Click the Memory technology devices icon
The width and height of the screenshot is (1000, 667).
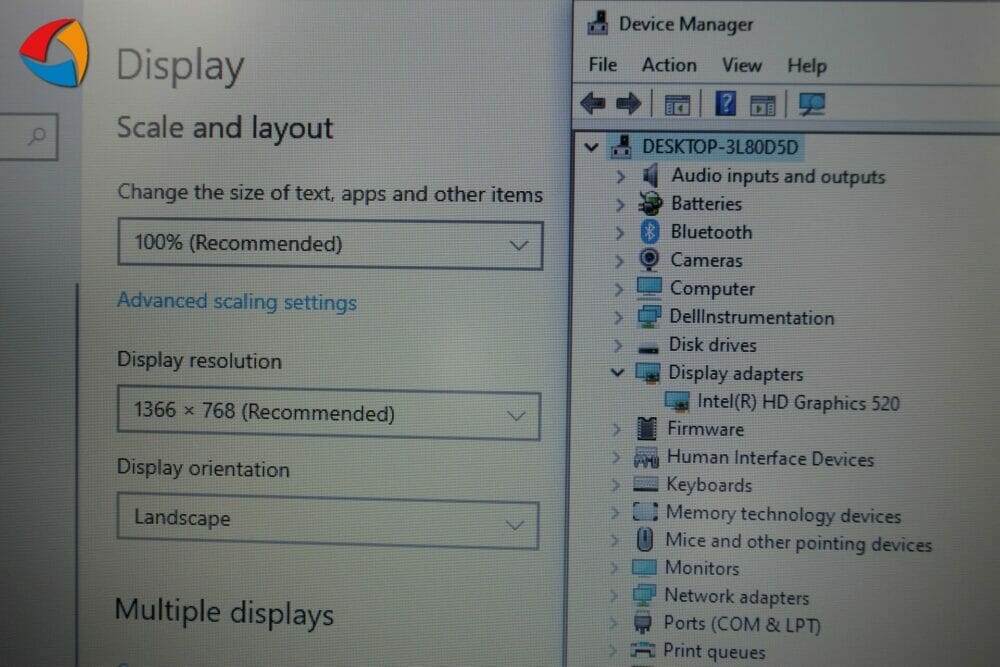tap(645, 511)
